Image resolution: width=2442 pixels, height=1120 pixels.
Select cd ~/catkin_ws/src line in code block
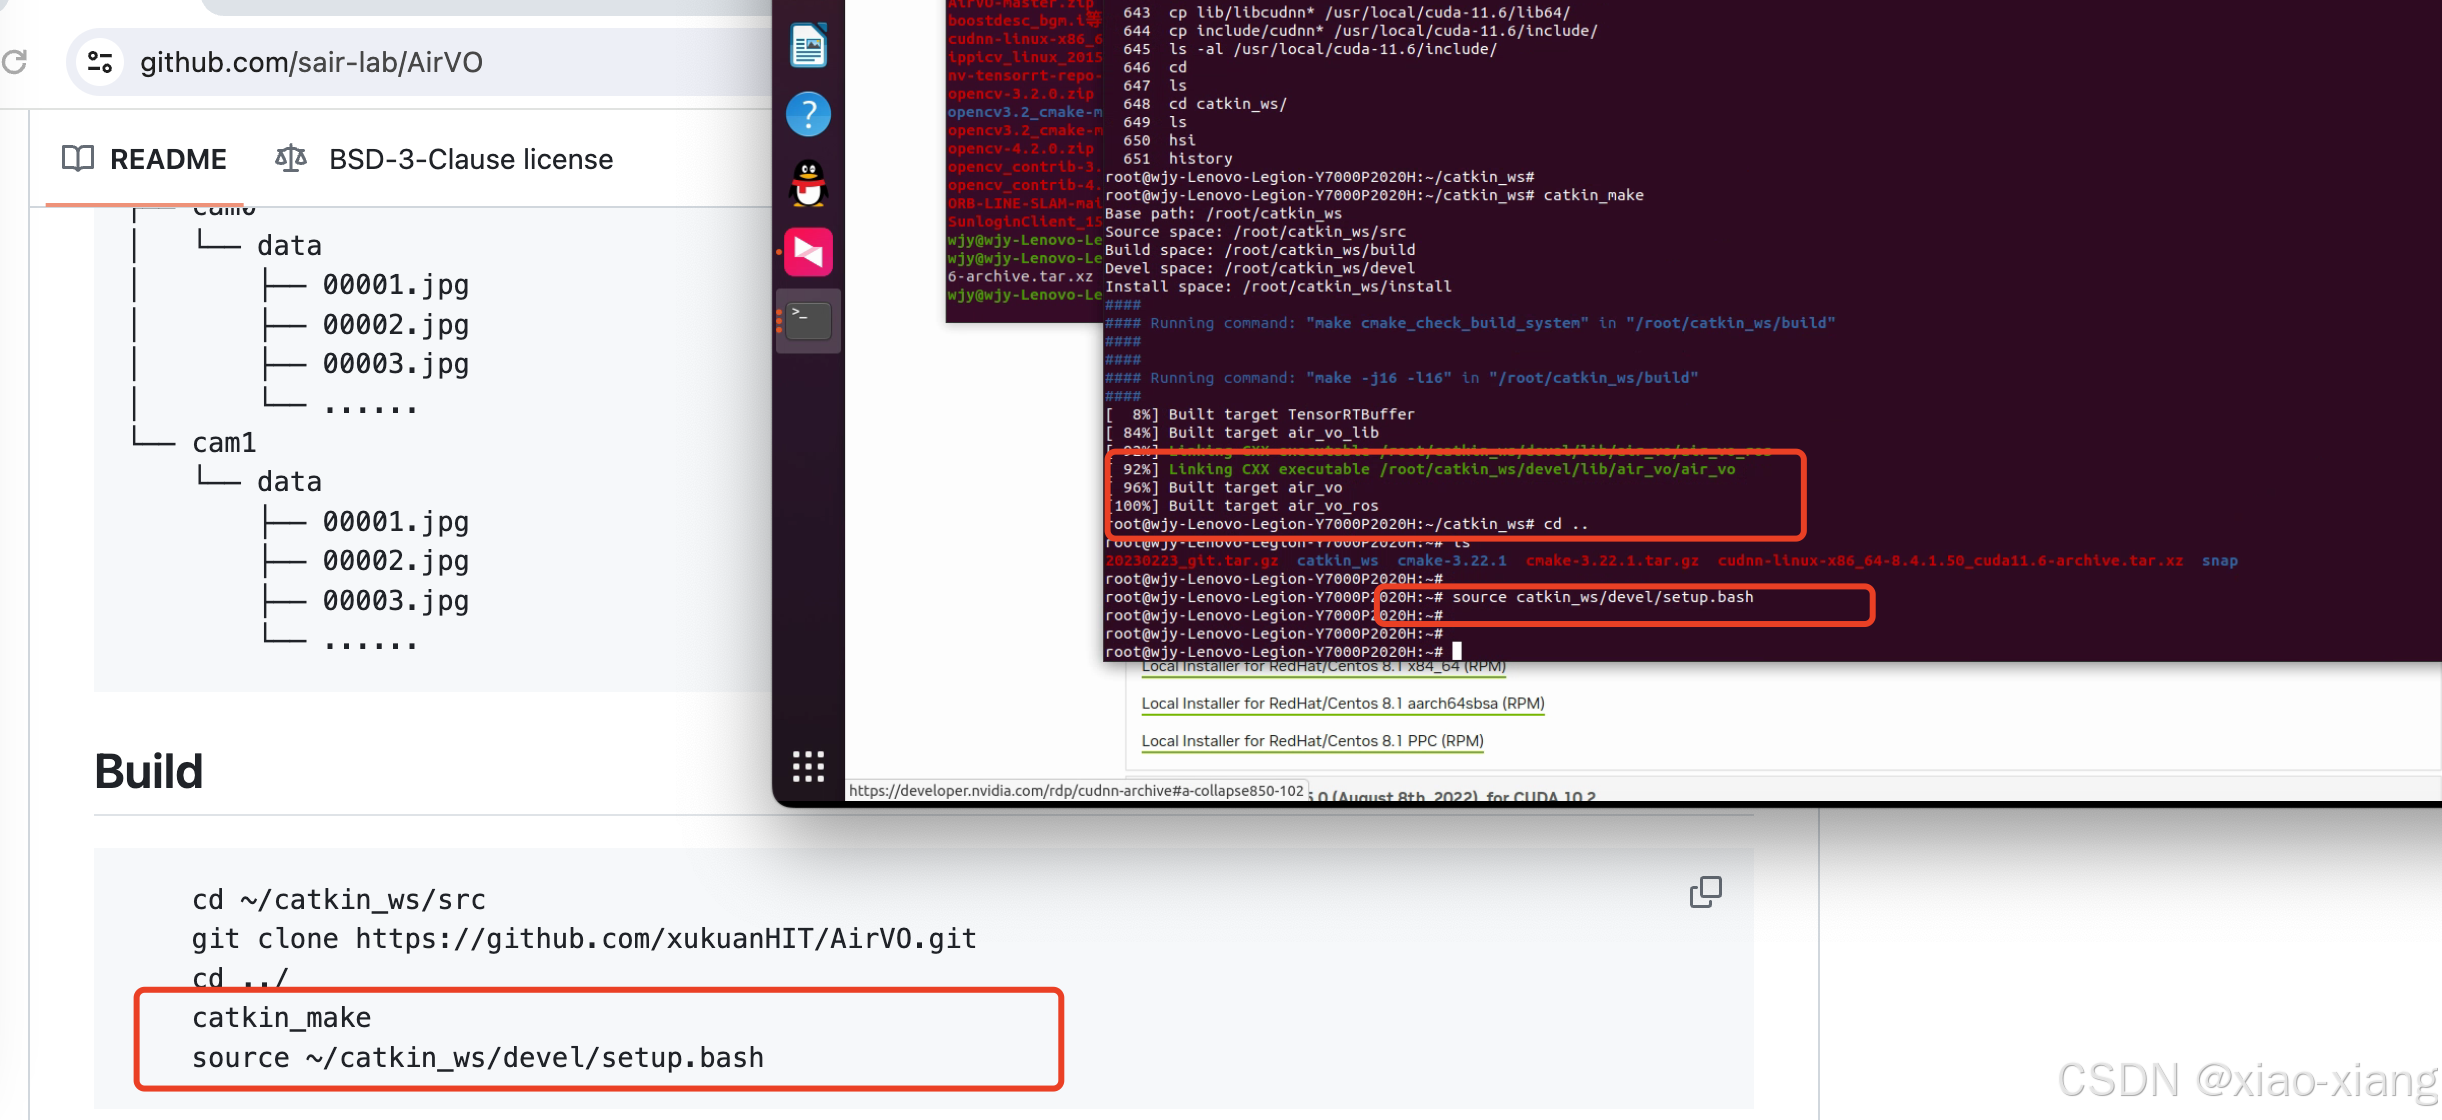click(339, 900)
